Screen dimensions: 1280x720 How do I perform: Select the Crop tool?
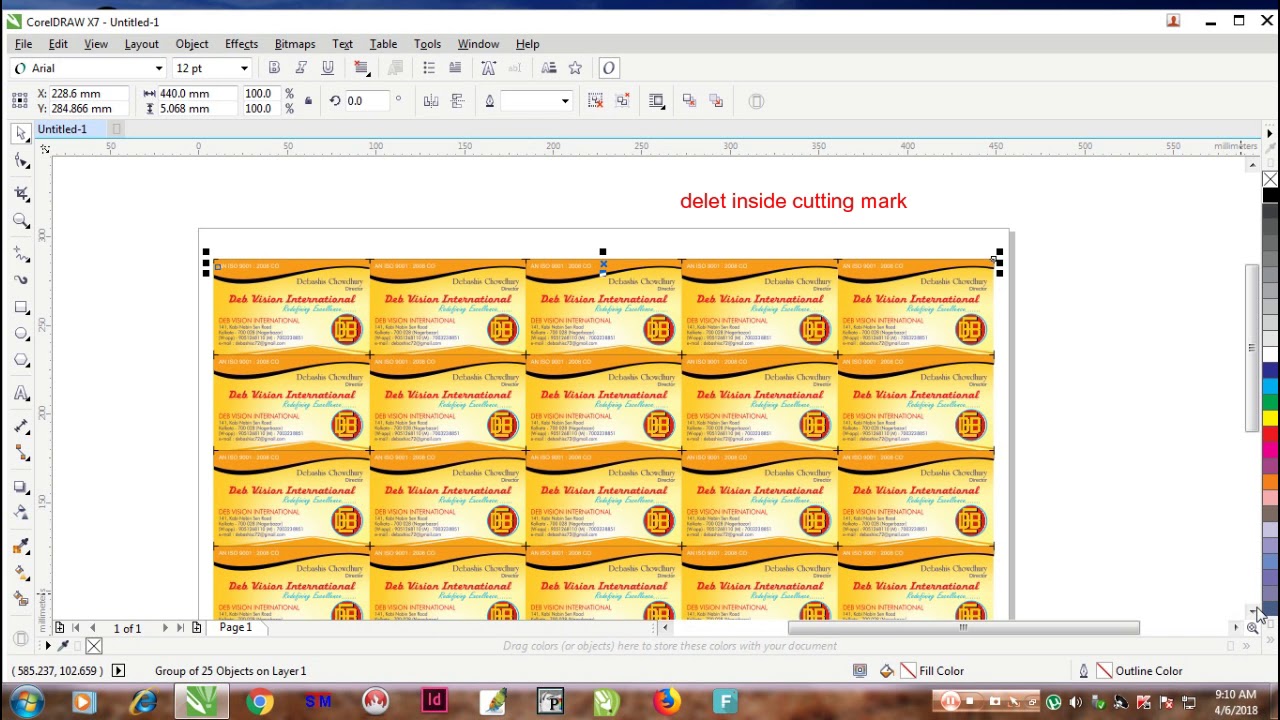[x=21, y=193]
